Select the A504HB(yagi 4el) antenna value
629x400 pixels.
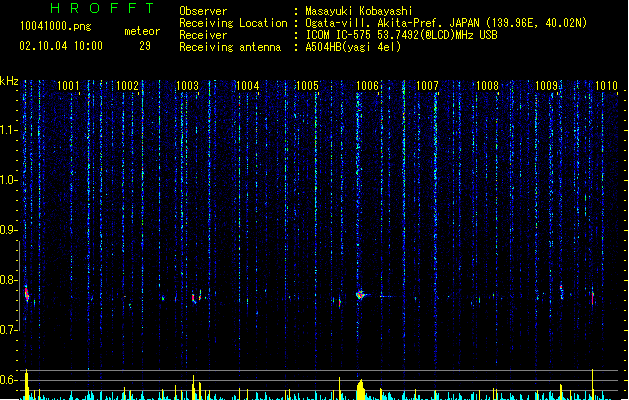[x=353, y=47]
